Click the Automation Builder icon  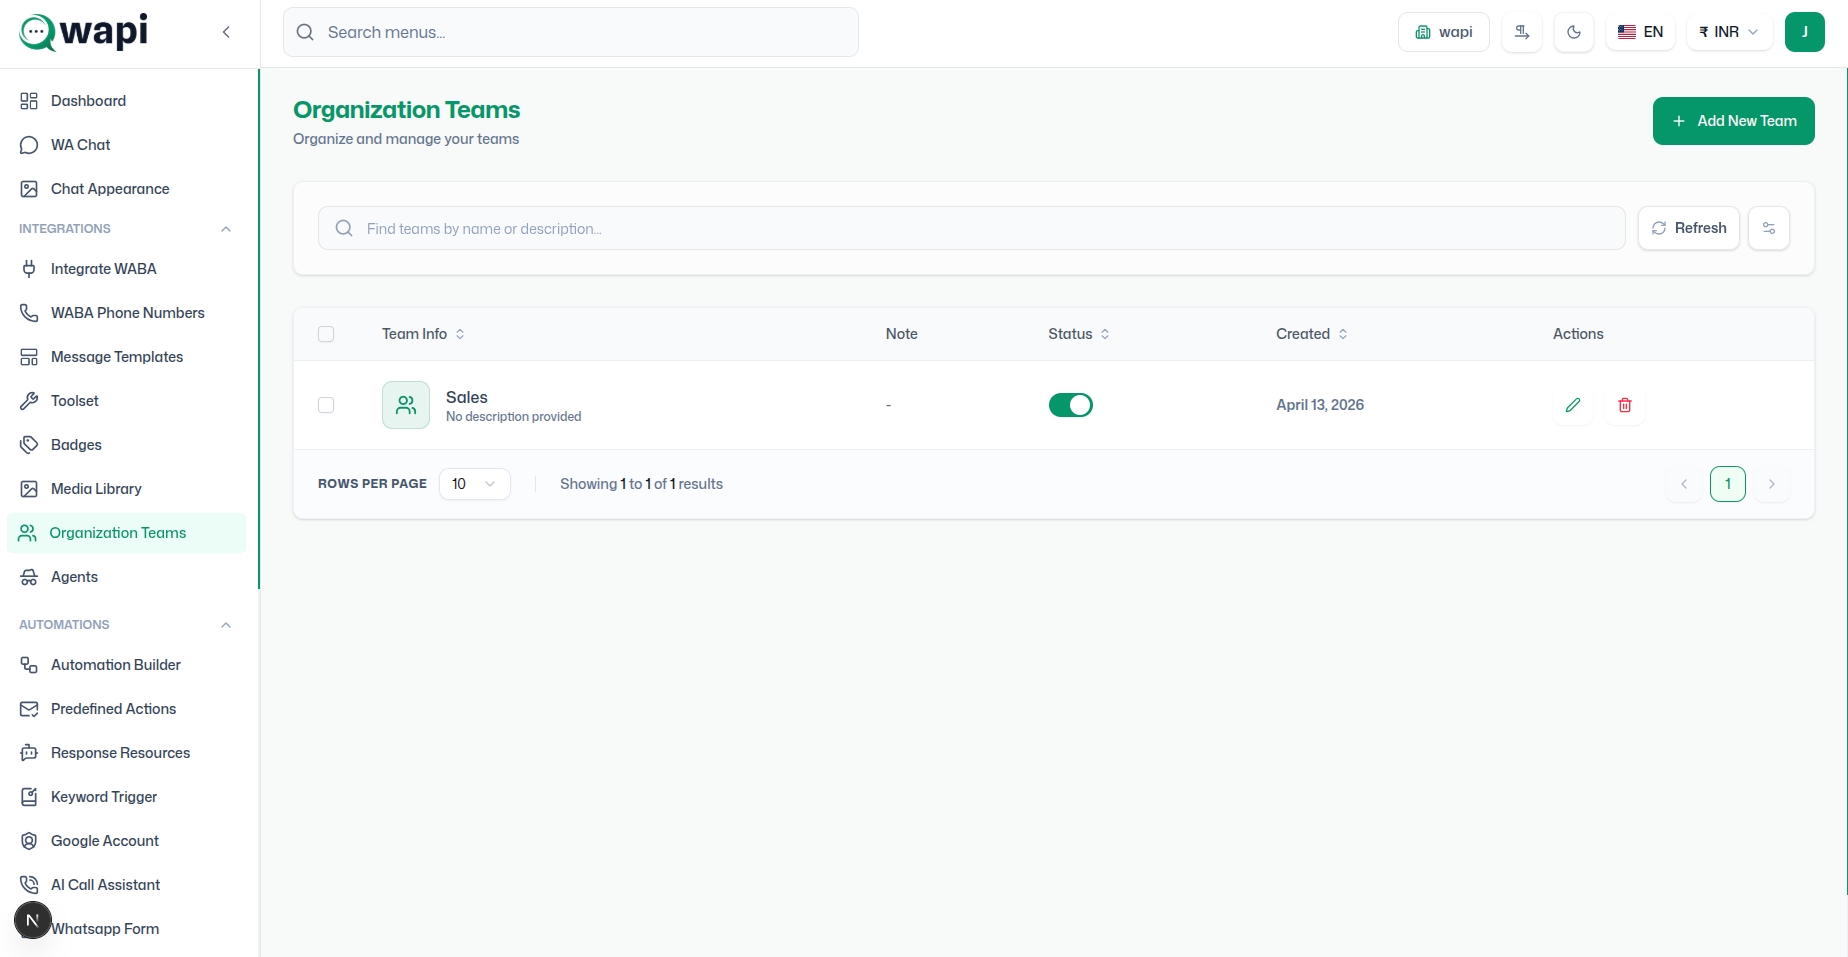coord(29,665)
